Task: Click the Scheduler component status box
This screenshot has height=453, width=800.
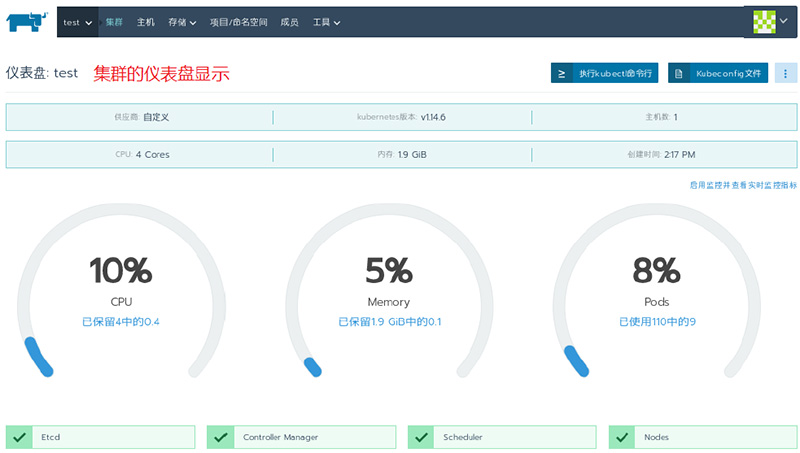Action: [x=502, y=437]
